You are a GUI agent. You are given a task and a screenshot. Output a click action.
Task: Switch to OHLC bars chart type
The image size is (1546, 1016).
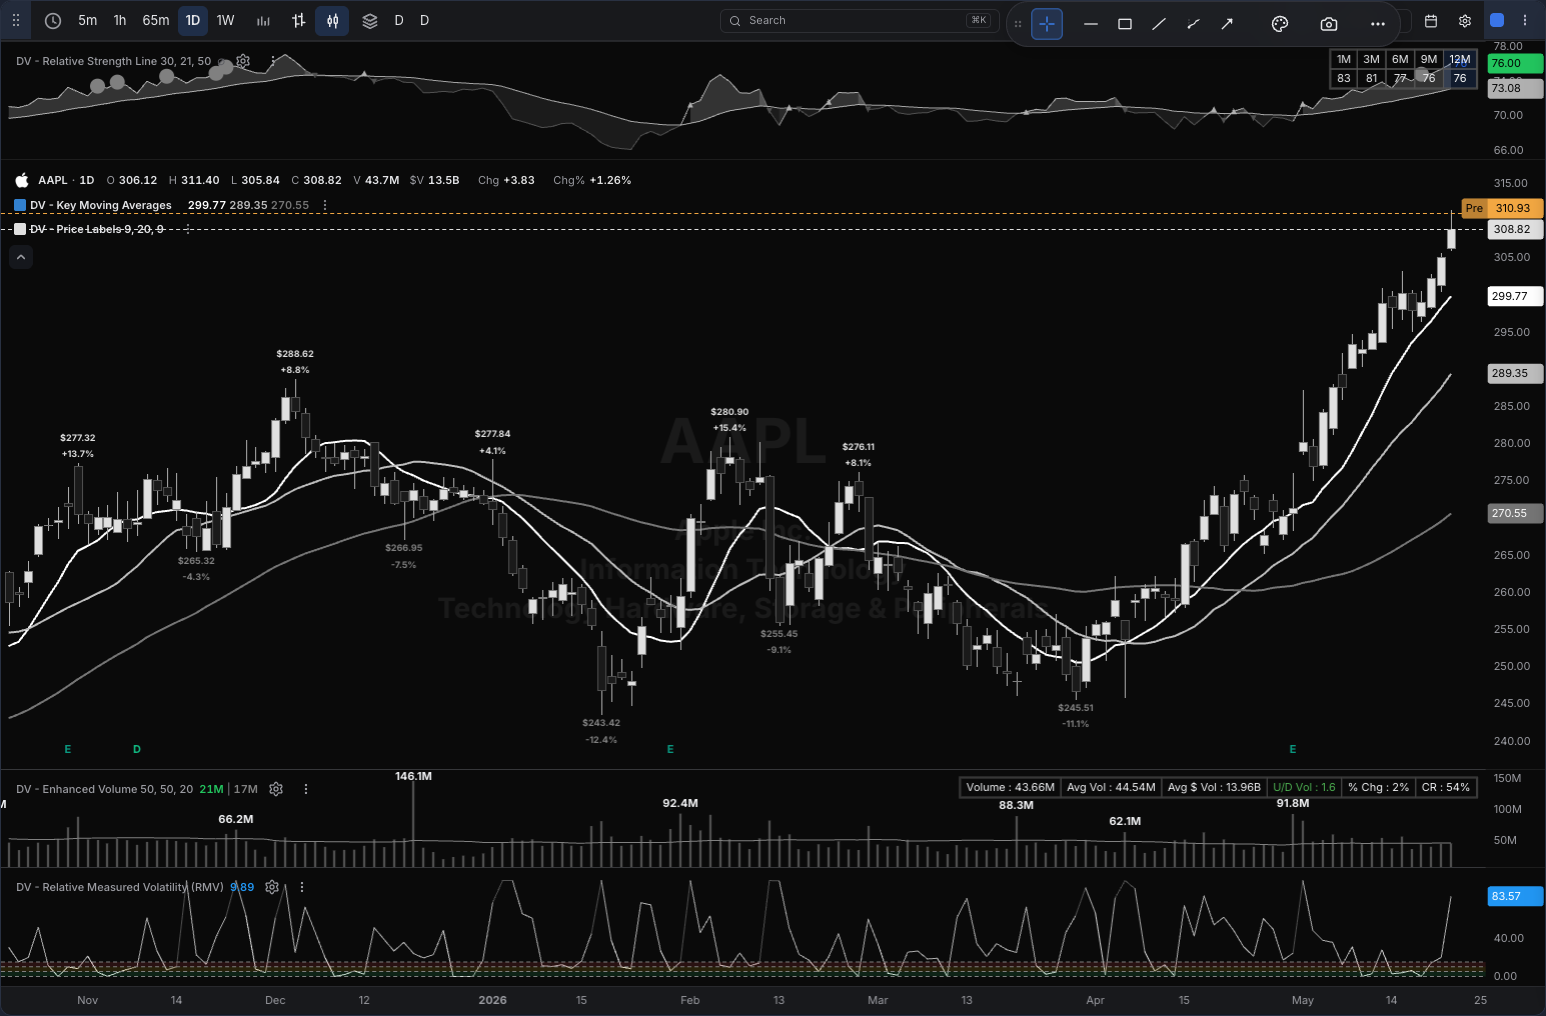coord(298,20)
